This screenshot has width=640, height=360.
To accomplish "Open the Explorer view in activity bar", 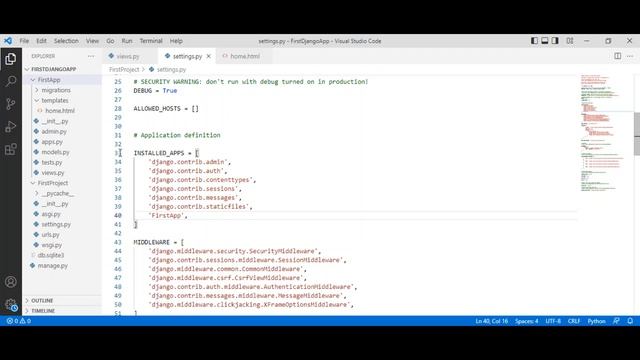I will (11, 59).
